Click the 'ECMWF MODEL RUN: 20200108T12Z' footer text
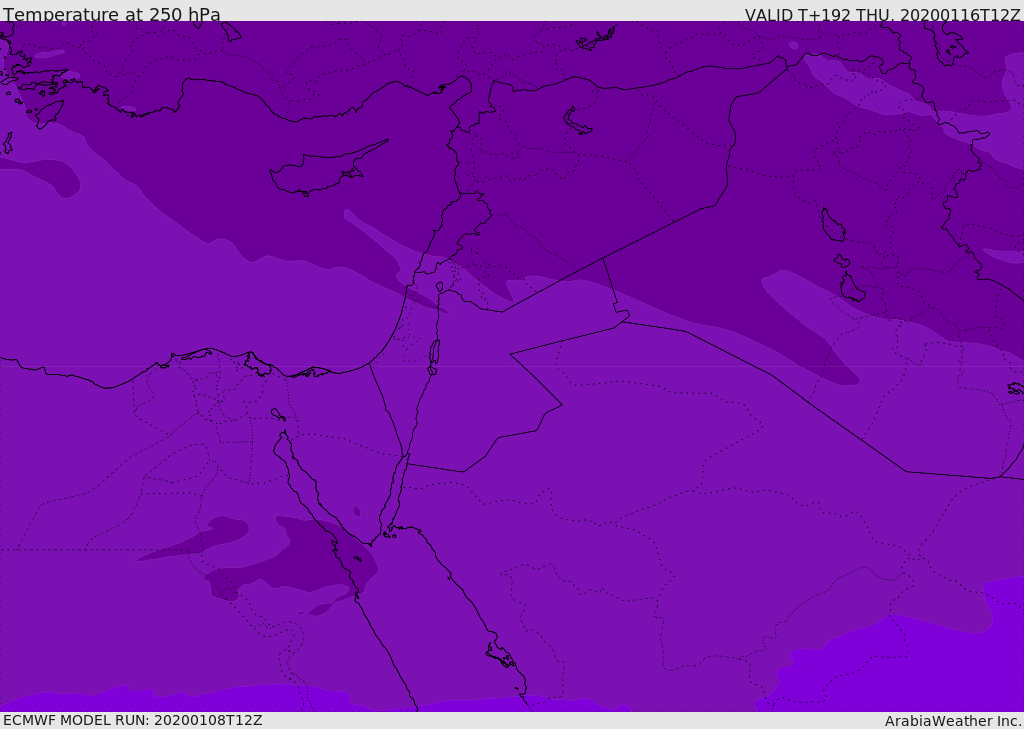Screen dimensions: 1024x729 [133, 721]
